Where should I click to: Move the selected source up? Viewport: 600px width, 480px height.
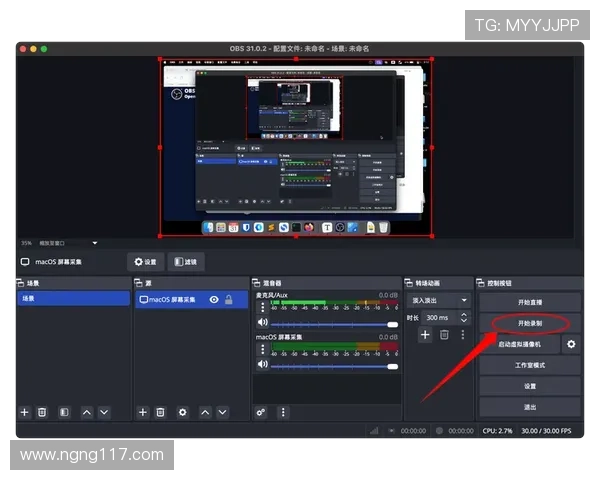(x=205, y=412)
